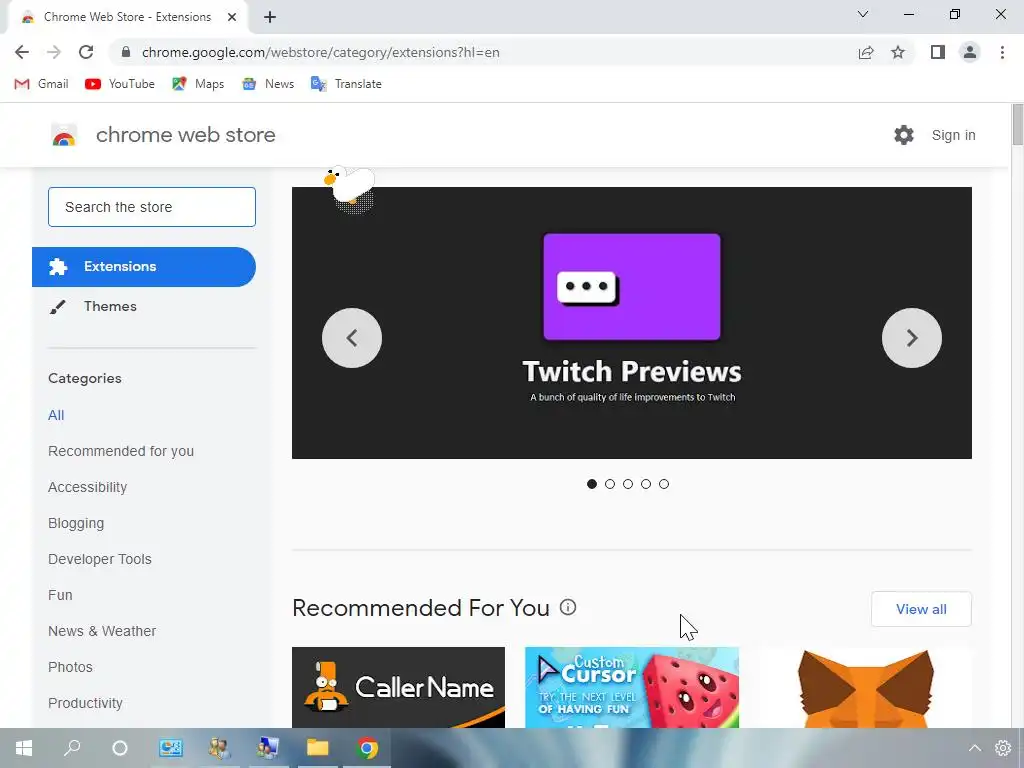
Task: Open the MetaMask fox extension card
Action: [x=865, y=688]
